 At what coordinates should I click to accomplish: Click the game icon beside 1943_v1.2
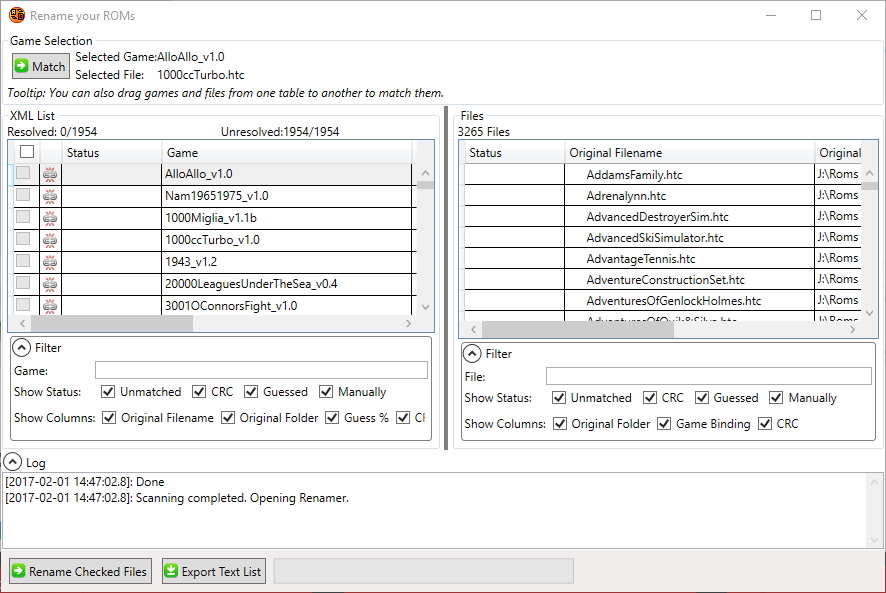[50, 262]
